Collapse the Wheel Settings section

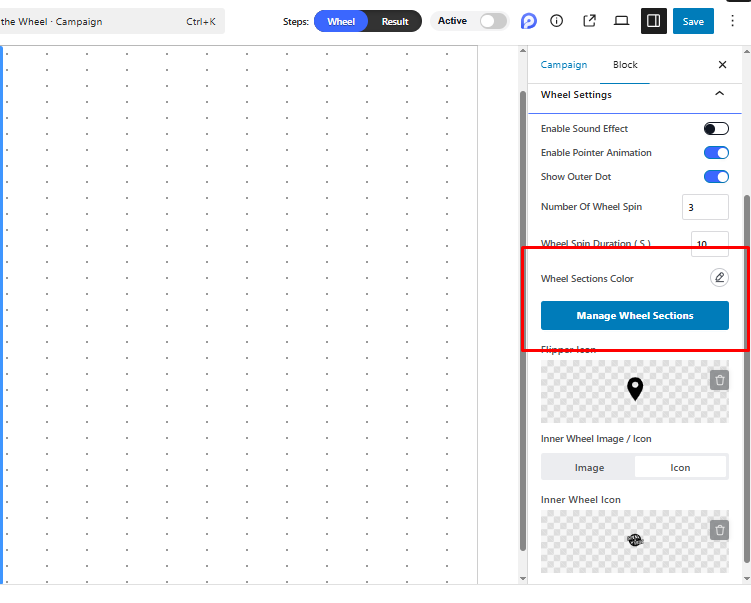point(719,94)
